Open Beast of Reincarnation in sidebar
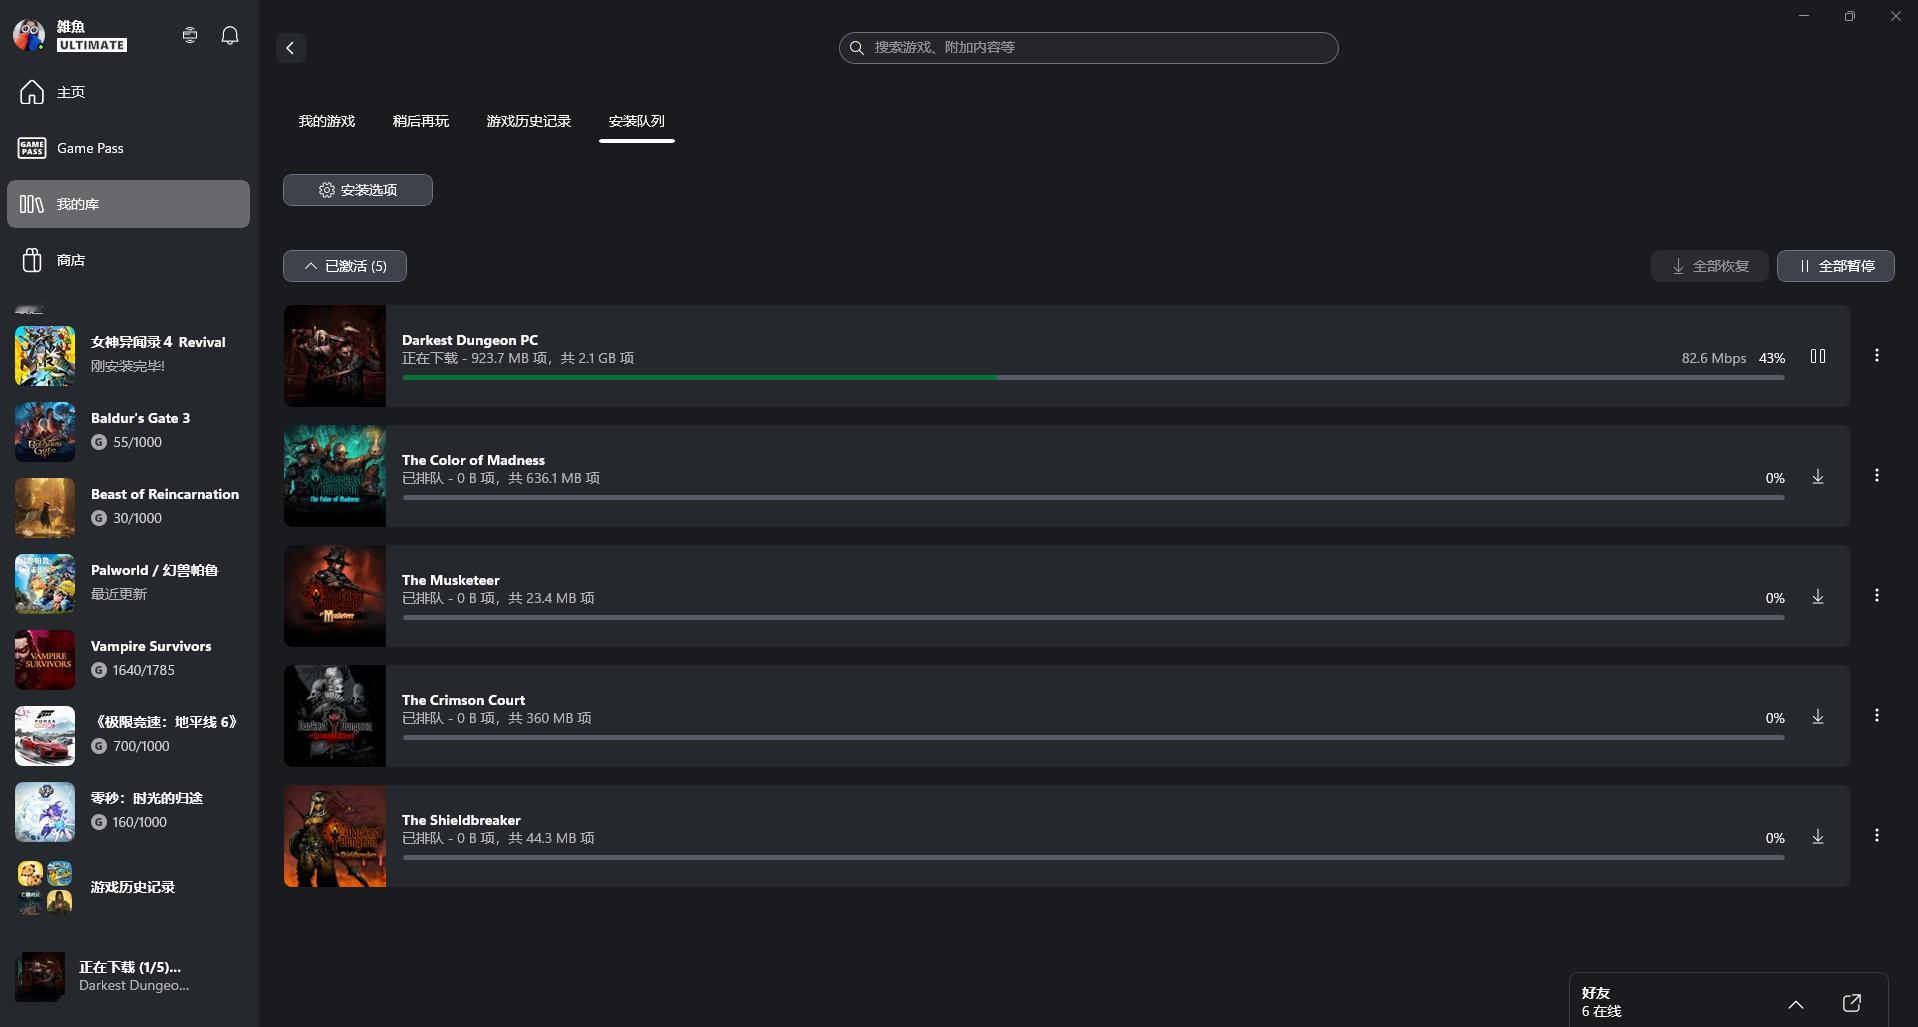1918x1027 pixels. [128, 507]
